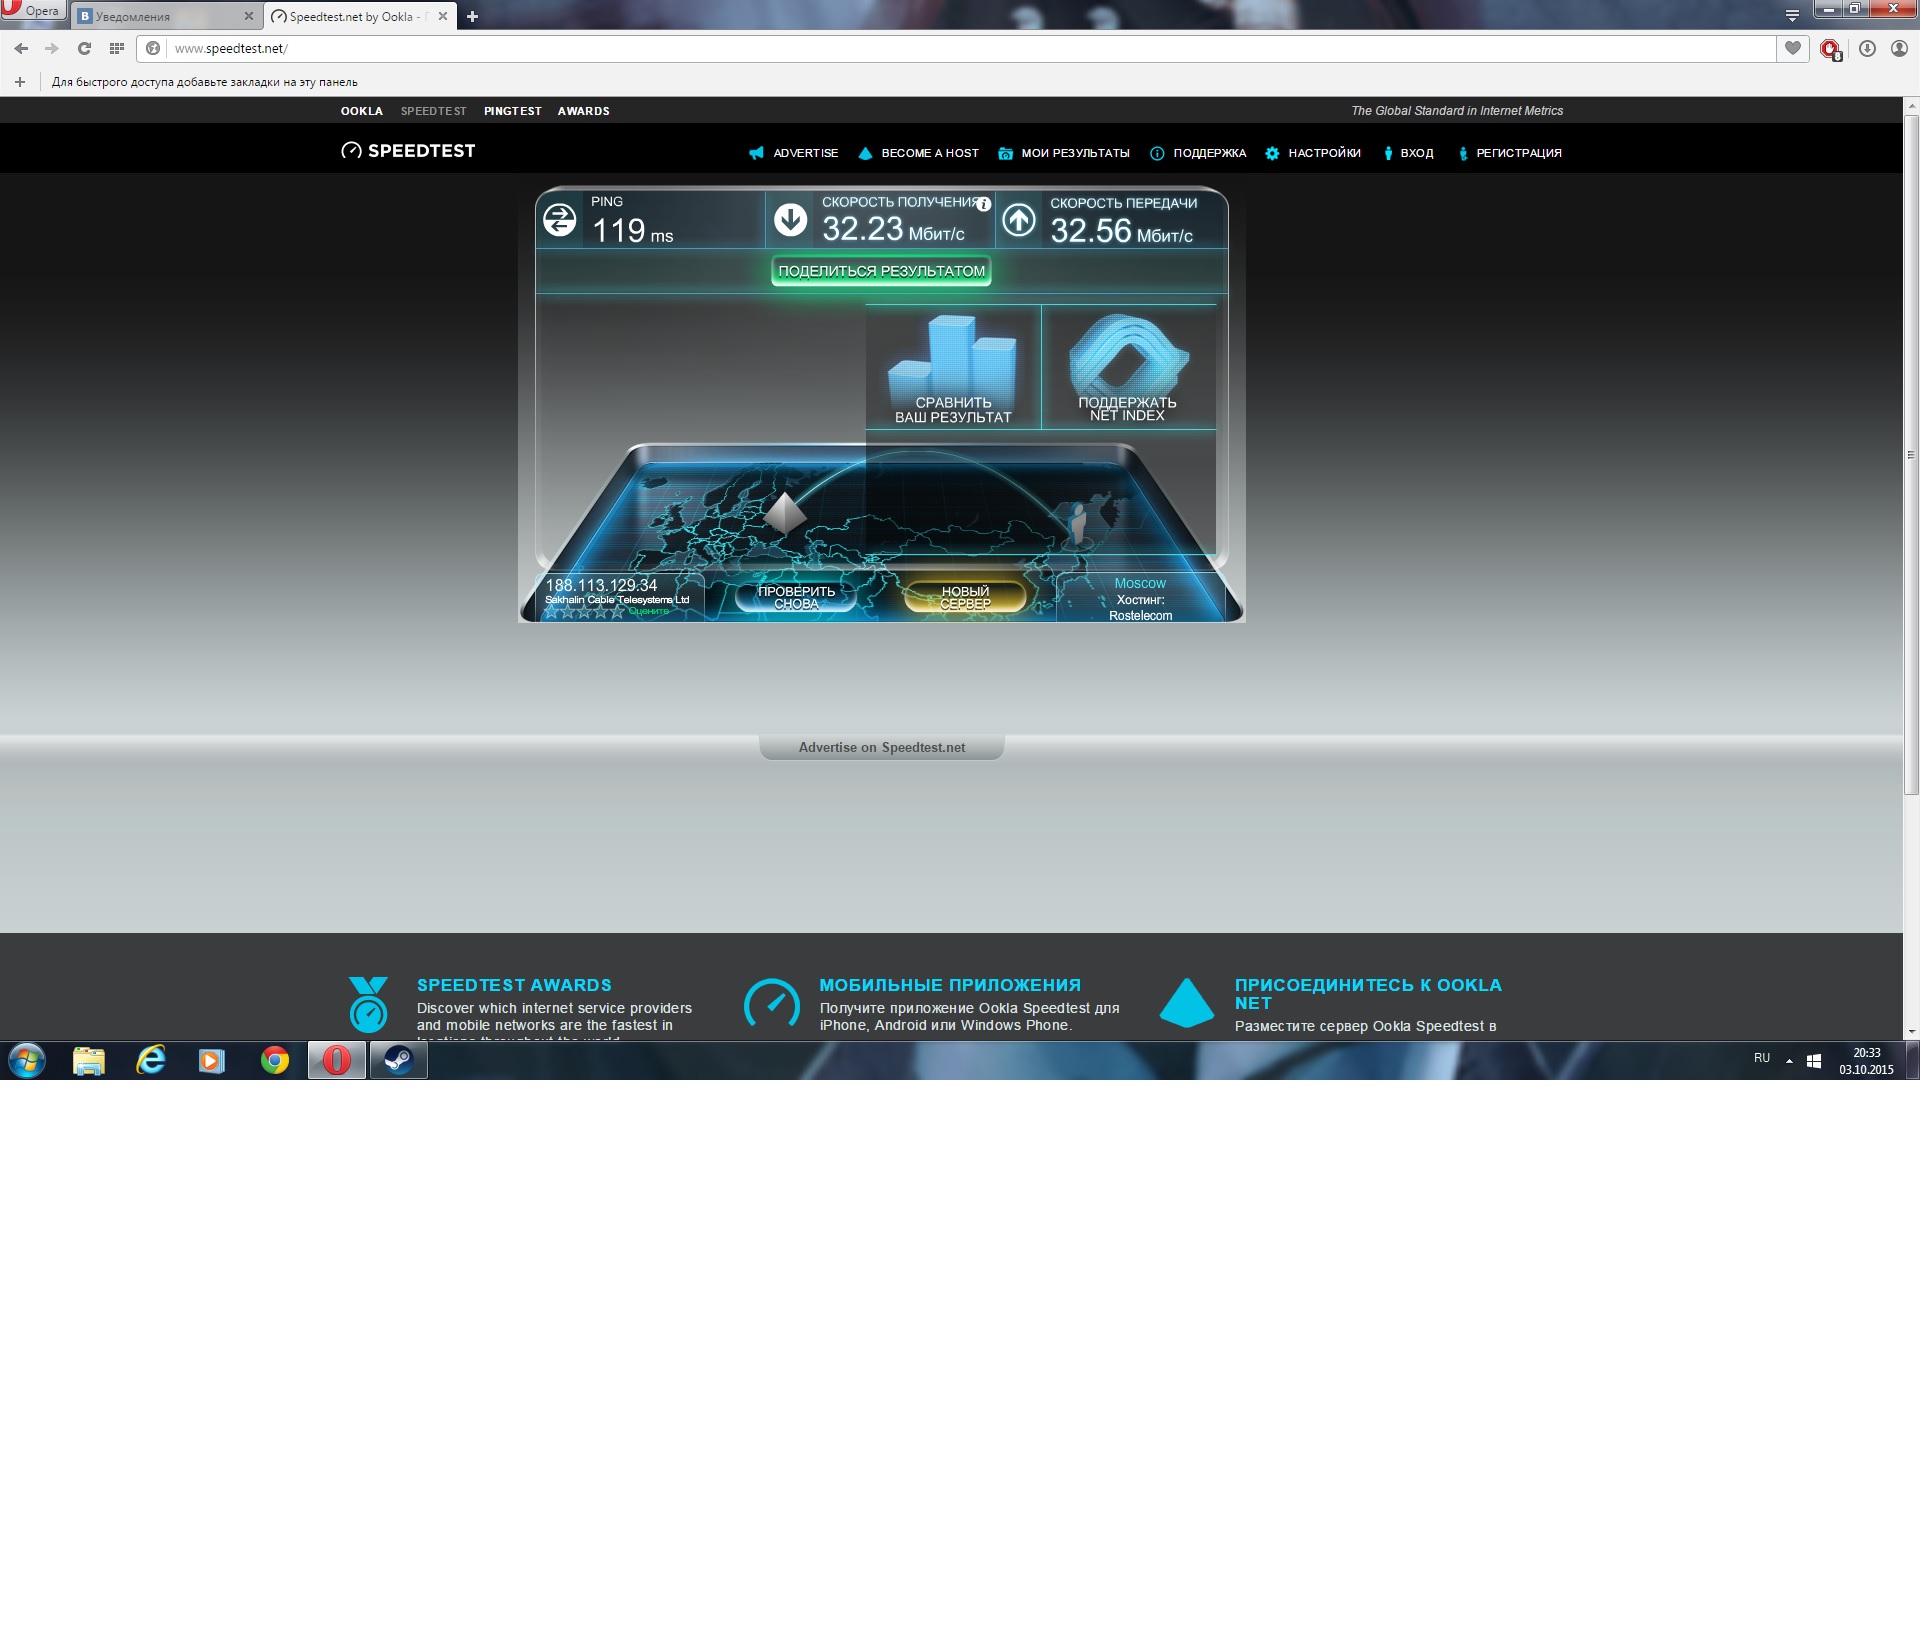Open МОБИЛЬНЫЕ ПРИЛОЖЕНИЯ heading link
The image size is (1920, 1630).
[x=950, y=985]
